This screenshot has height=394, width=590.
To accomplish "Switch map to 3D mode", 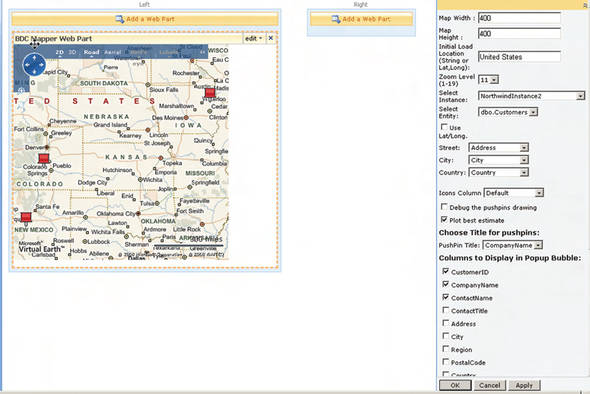I will pos(72,52).
